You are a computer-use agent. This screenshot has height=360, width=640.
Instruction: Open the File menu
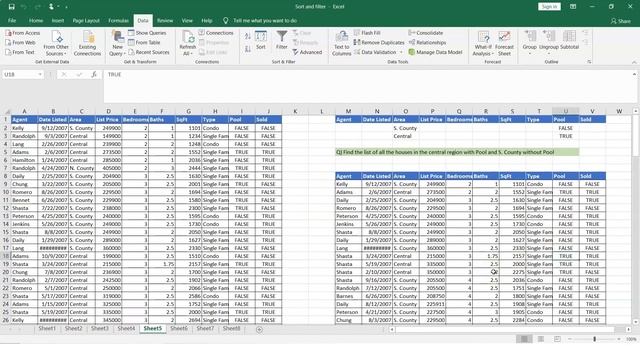pyautogui.click(x=12, y=20)
